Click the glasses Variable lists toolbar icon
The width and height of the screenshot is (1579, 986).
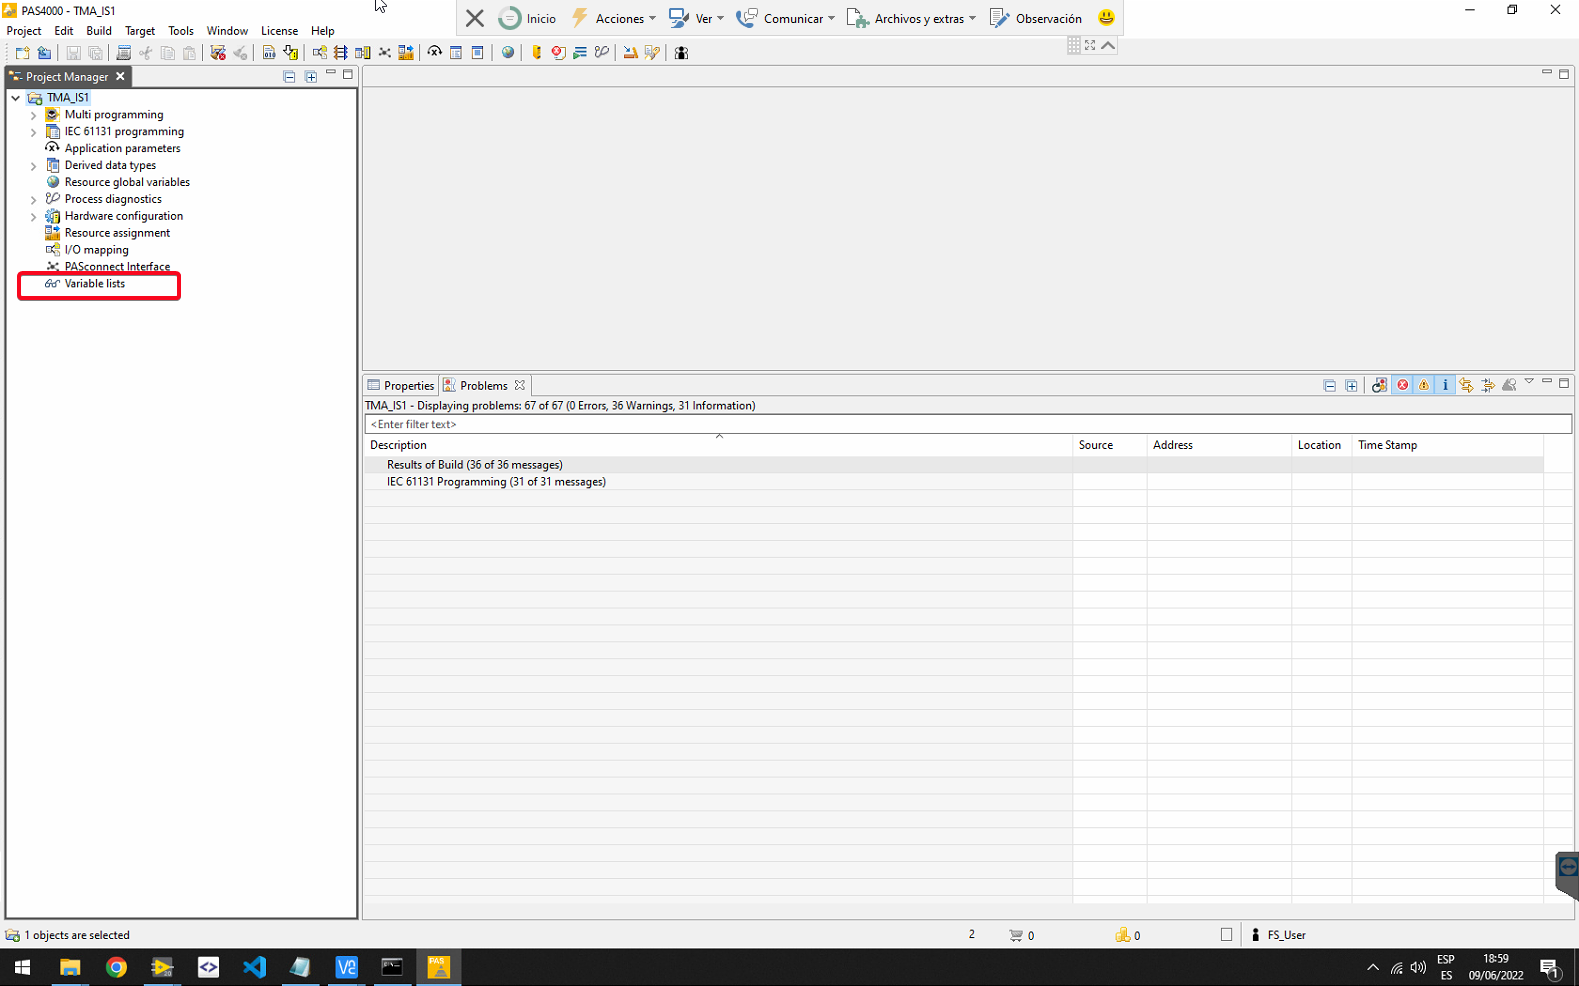(602, 53)
